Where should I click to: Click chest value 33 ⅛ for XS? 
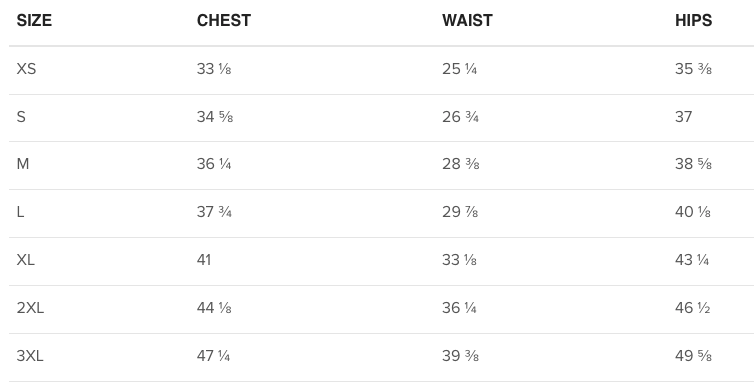click(x=214, y=69)
